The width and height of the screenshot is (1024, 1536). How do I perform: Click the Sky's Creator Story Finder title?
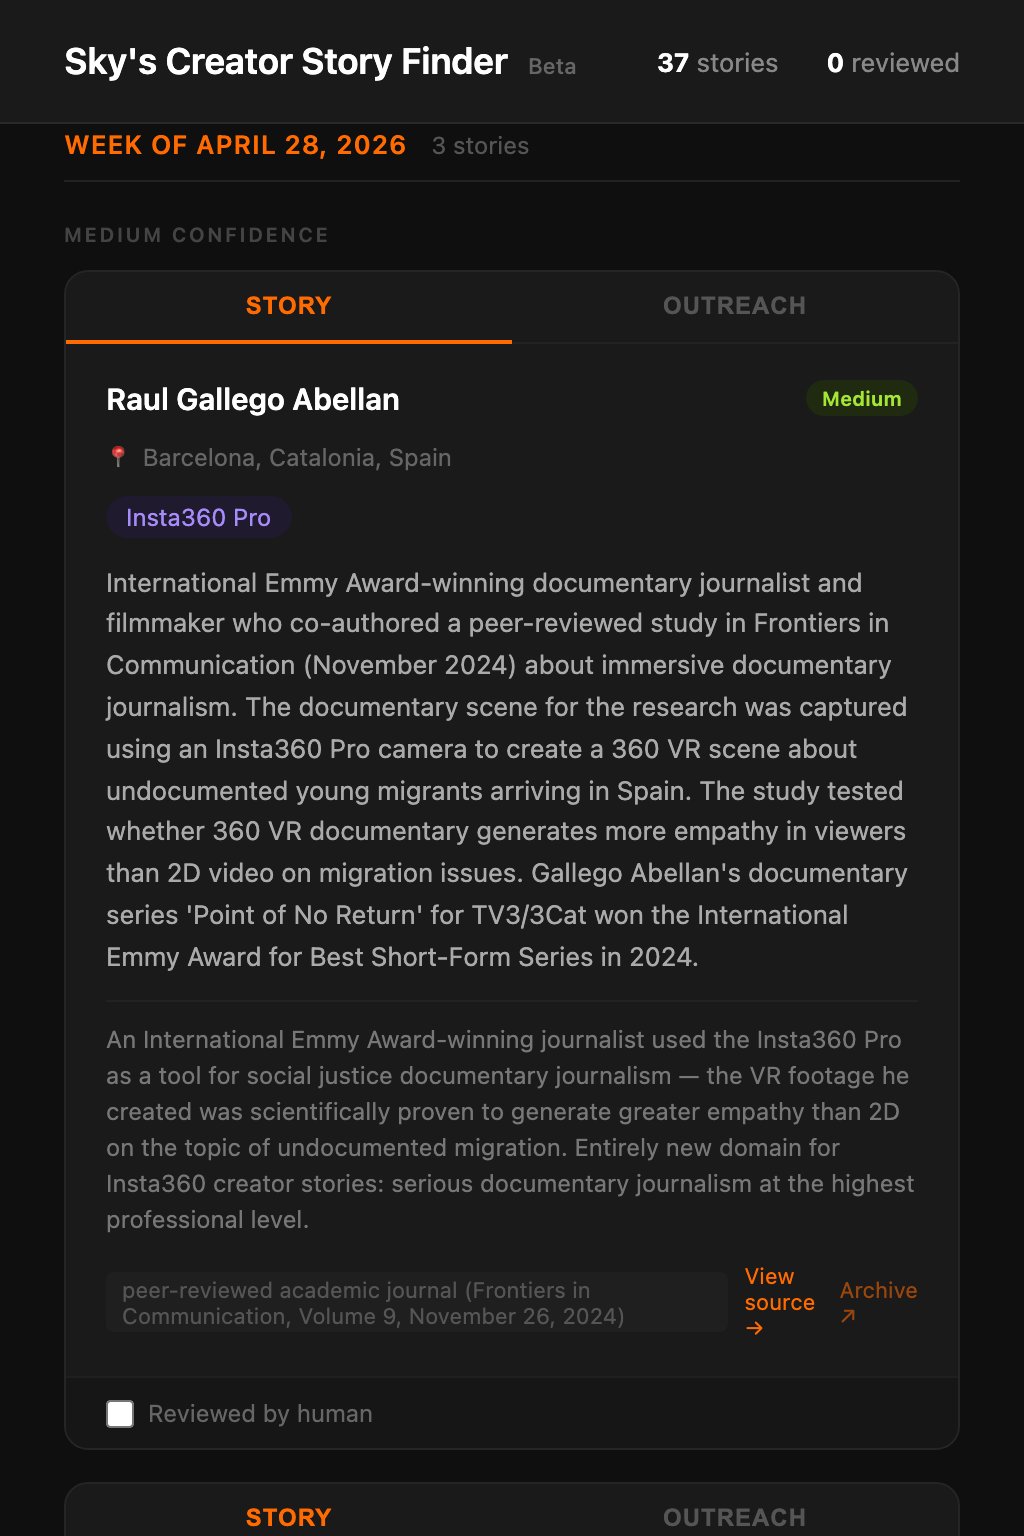[x=286, y=62]
